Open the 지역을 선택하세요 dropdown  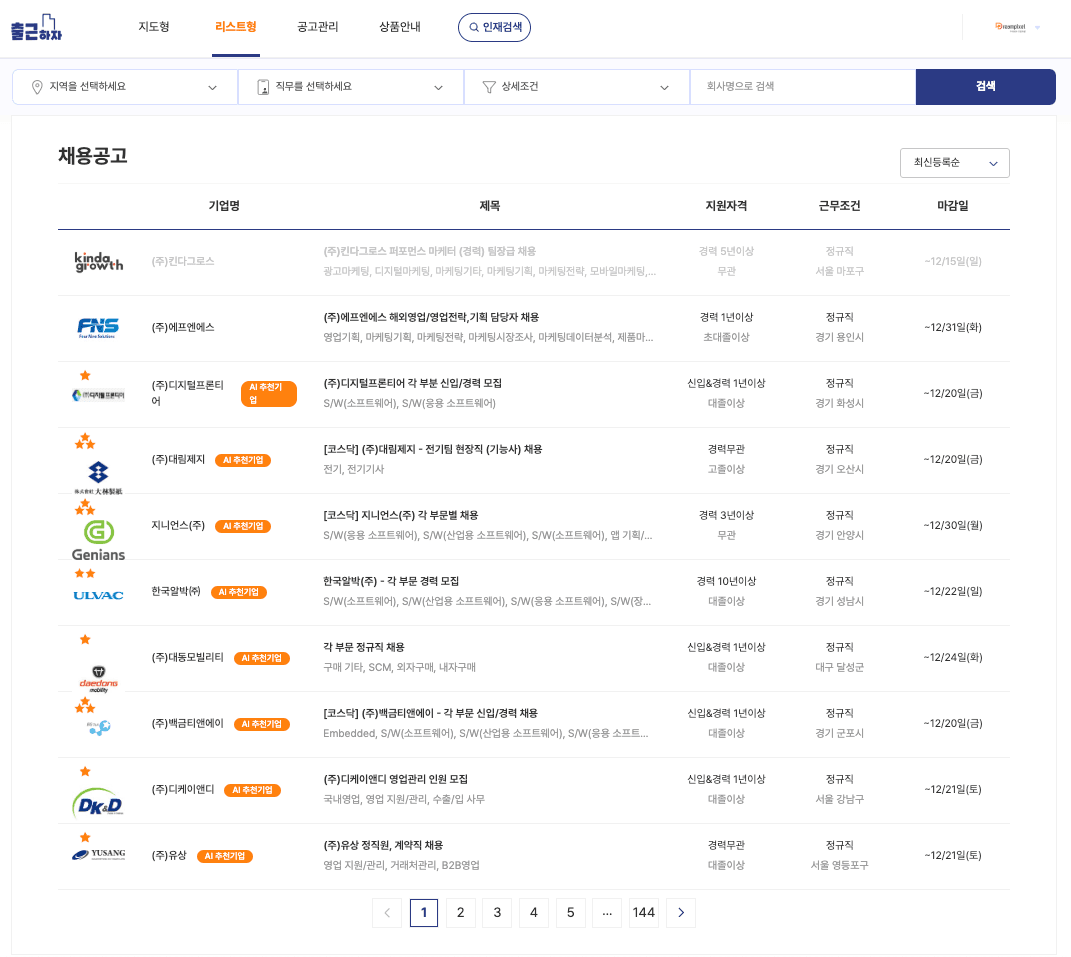coord(125,87)
